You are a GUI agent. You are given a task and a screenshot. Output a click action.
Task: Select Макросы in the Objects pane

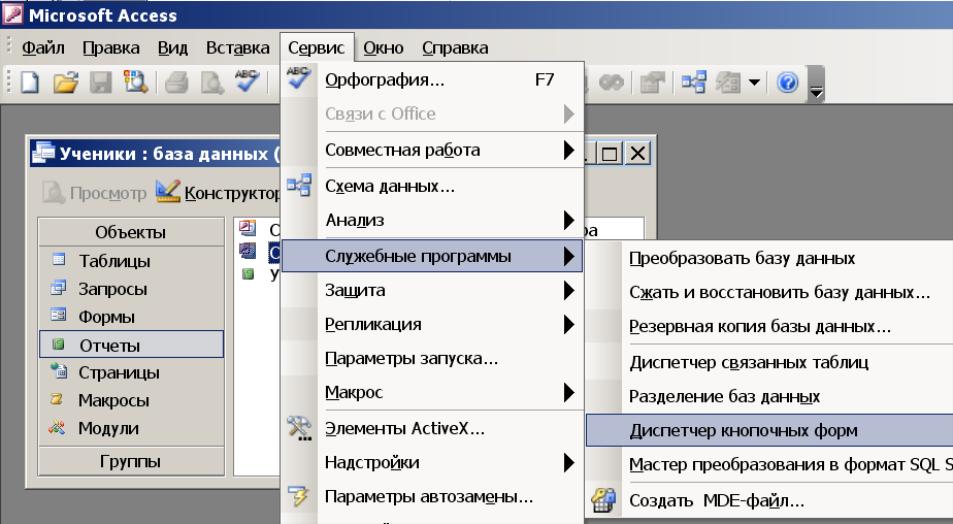tap(131, 400)
